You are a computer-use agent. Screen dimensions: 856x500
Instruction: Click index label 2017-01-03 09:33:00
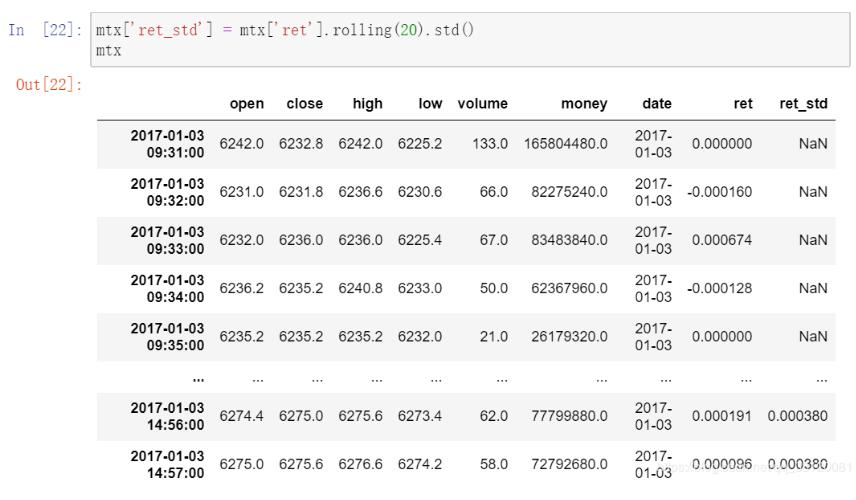(x=167, y=240)
